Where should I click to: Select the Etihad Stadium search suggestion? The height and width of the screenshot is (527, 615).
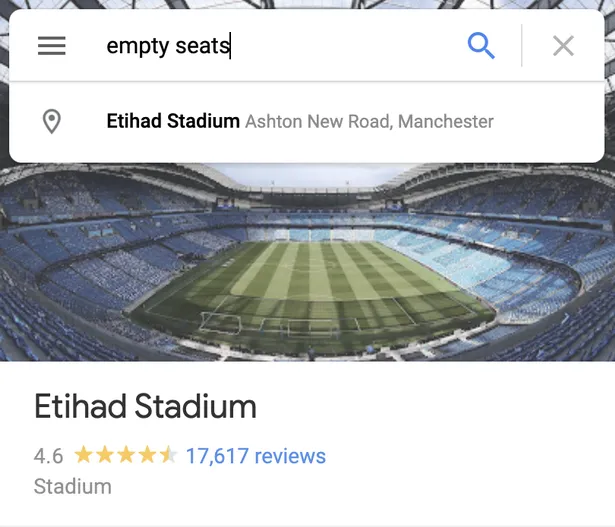[173, 122]
